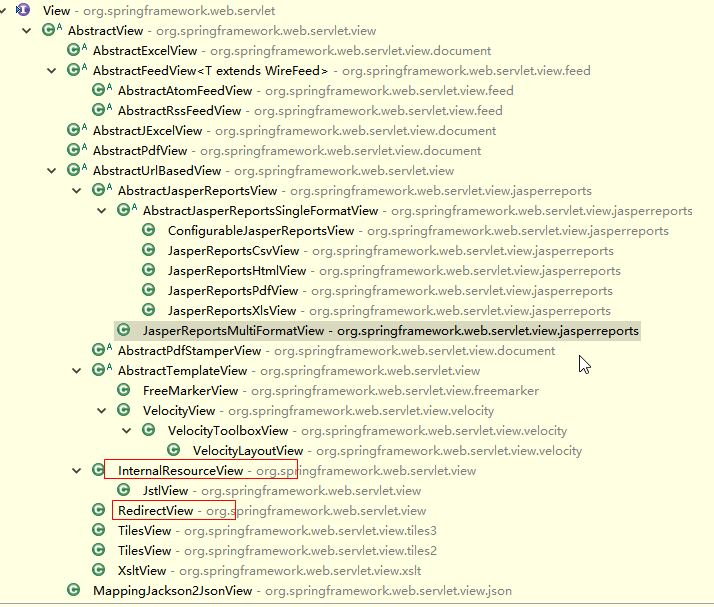
Task: Click the JasperReportsPdfView class icon
Action: click(x=149, y=290)
